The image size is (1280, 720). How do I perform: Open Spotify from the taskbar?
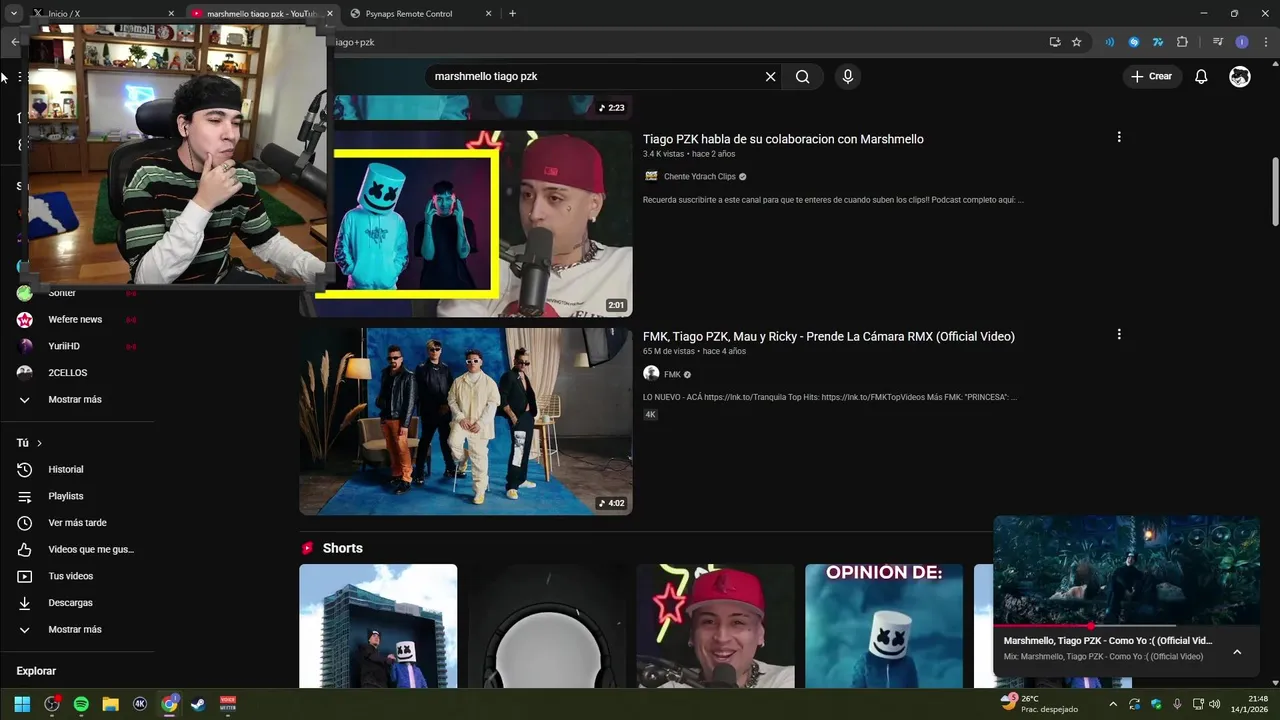click(x=81, y=704)
